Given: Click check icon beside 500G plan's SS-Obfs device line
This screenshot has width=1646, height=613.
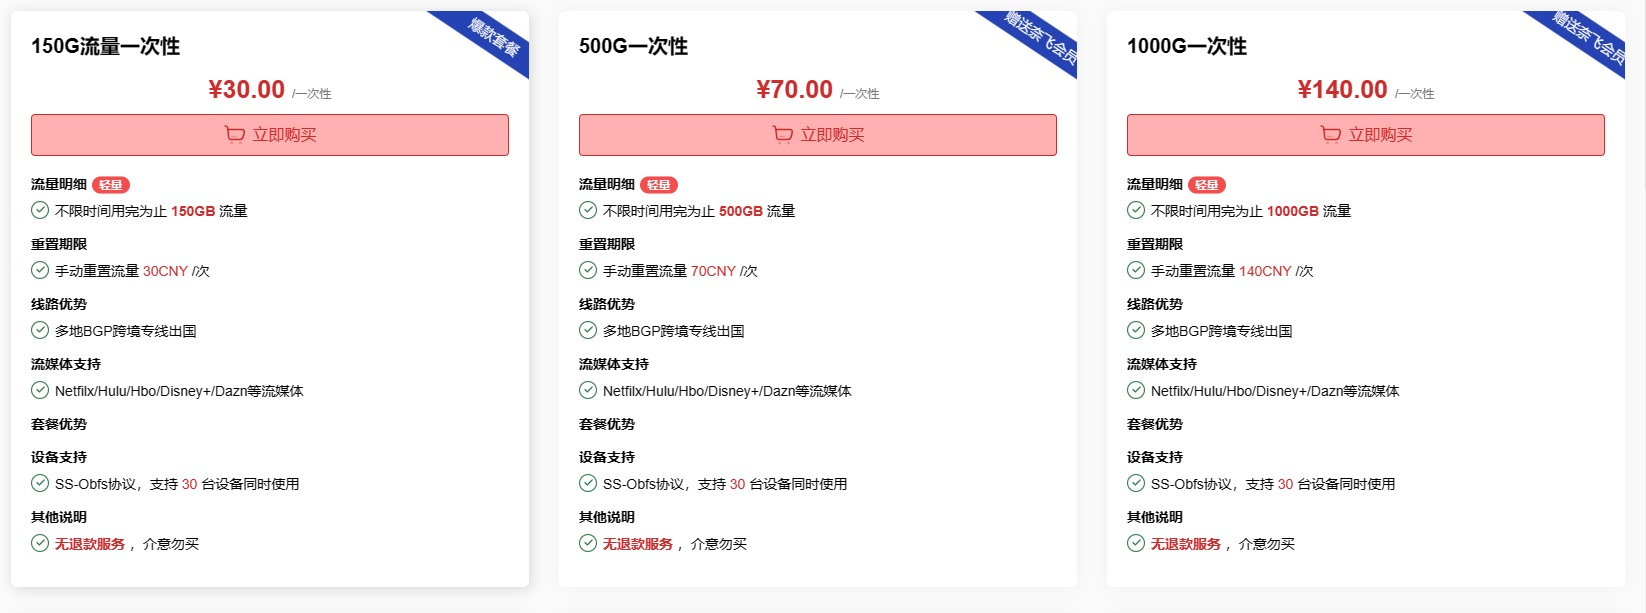Looking at the screenshot, I should click(x=588, y=483).
